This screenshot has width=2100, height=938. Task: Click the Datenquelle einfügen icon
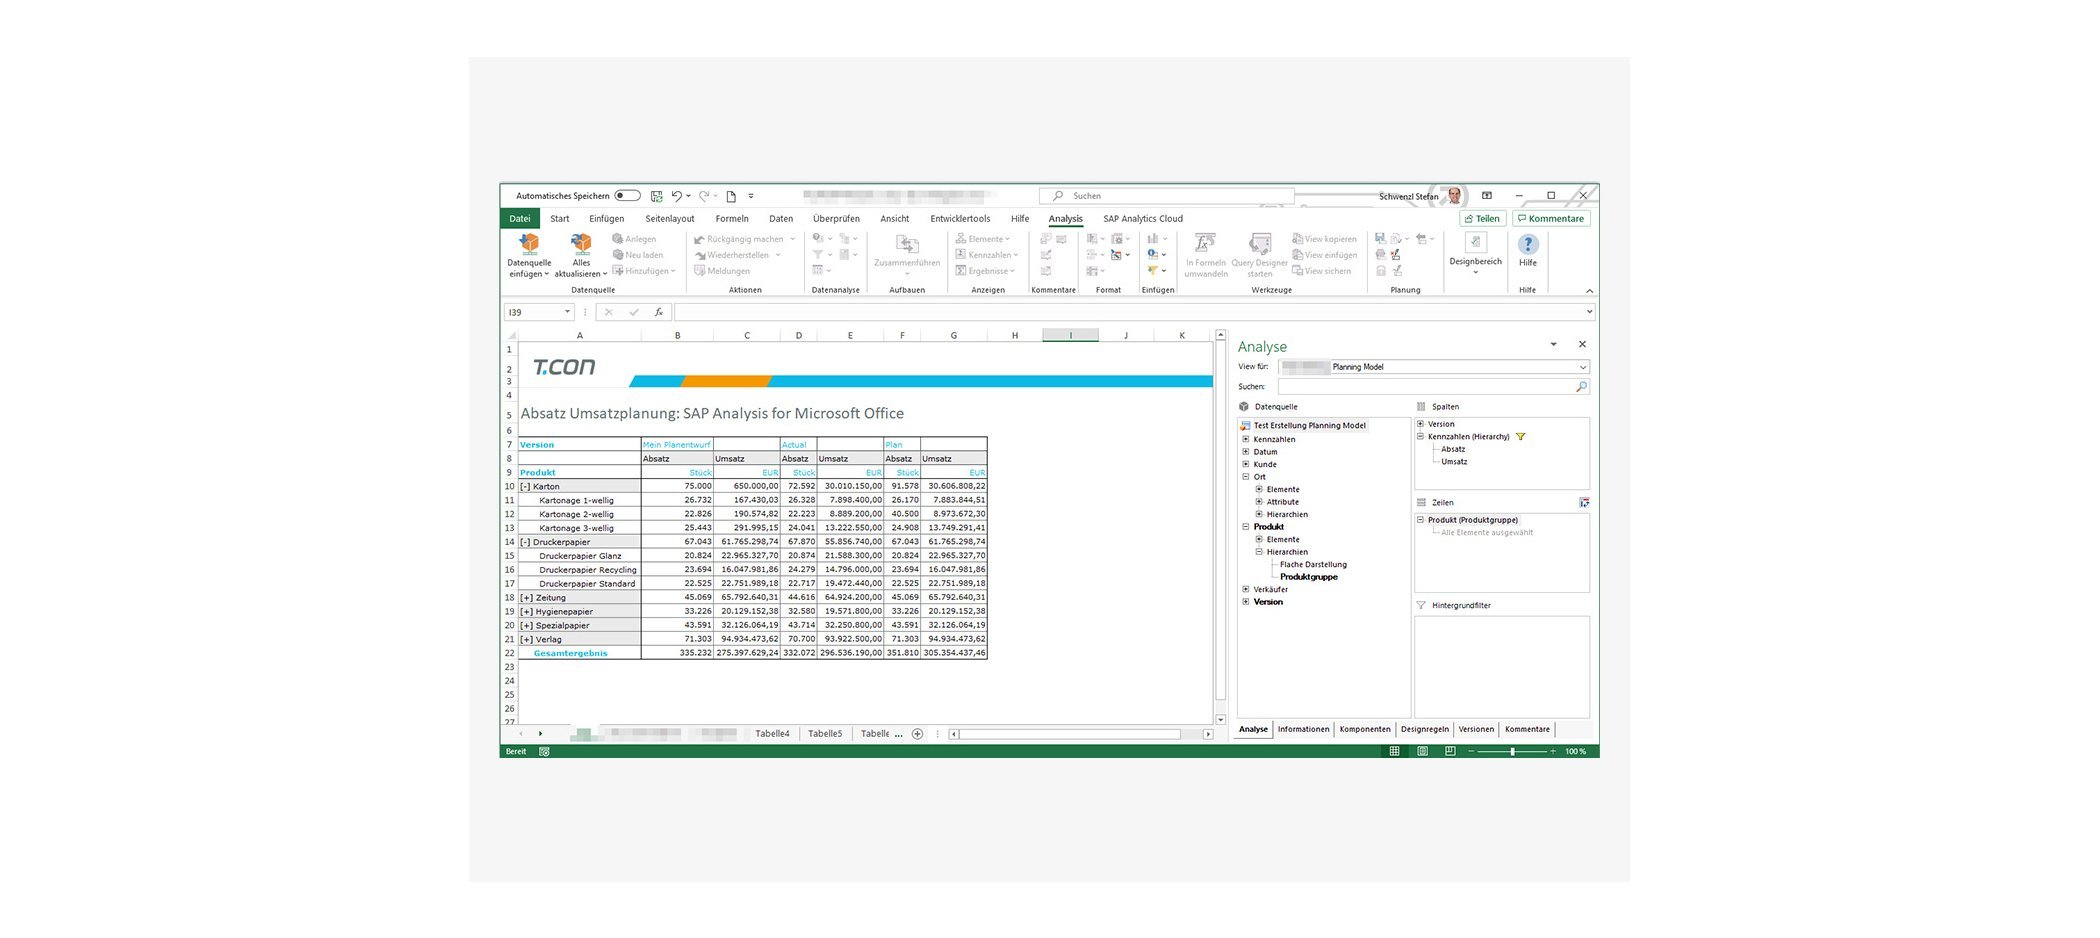(529, 244)
